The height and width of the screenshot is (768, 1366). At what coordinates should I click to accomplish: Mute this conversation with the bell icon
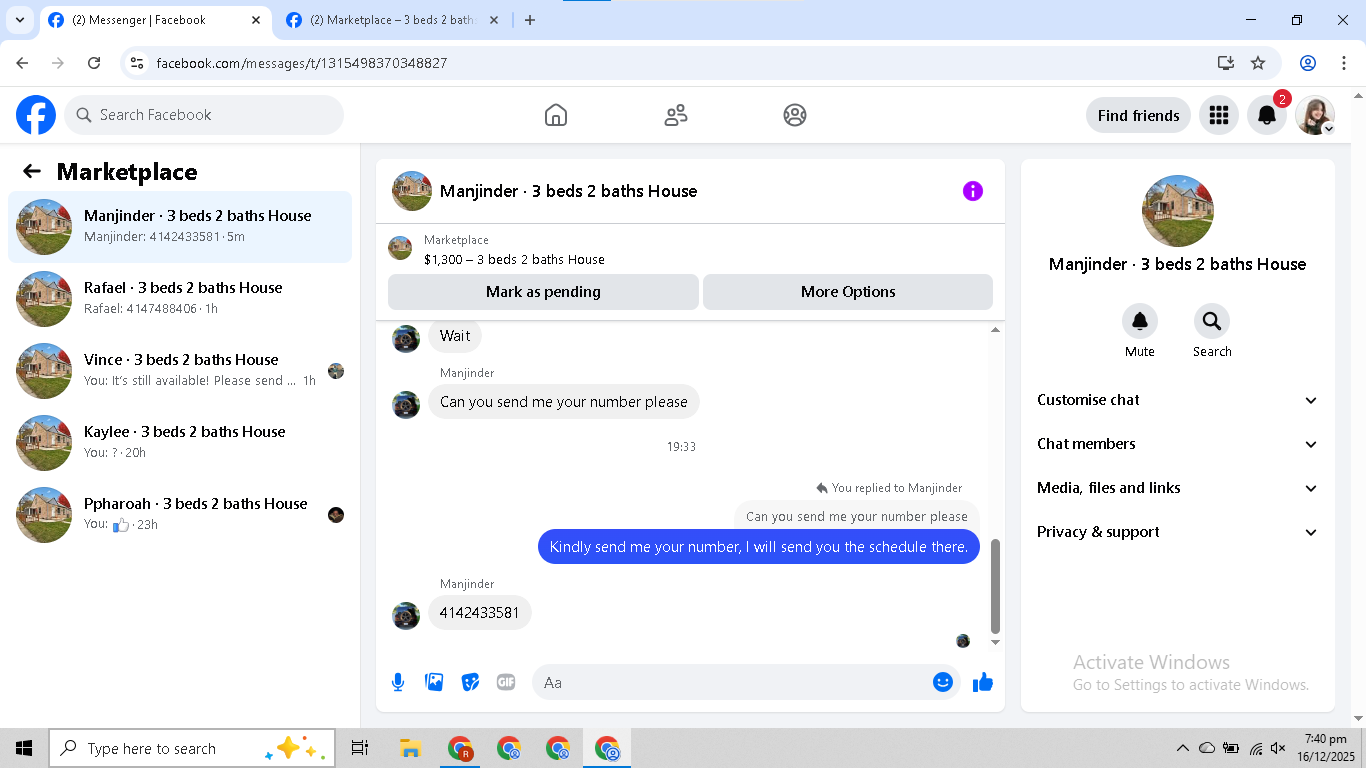[x=1139, y=321]
